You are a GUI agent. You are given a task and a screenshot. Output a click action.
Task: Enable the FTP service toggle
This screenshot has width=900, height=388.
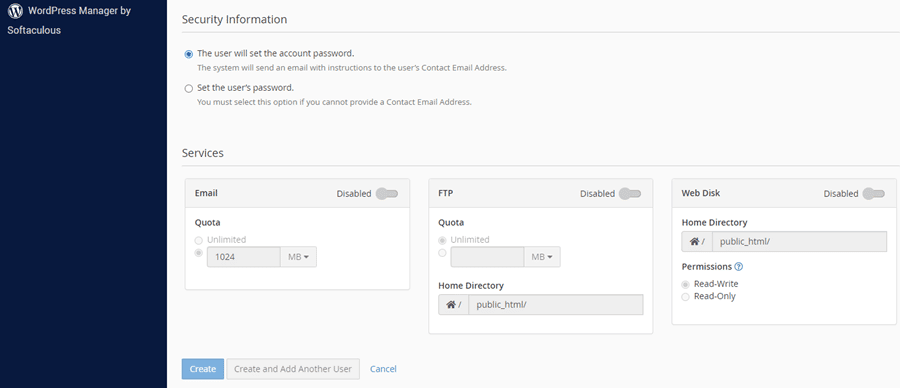(630, 194)
